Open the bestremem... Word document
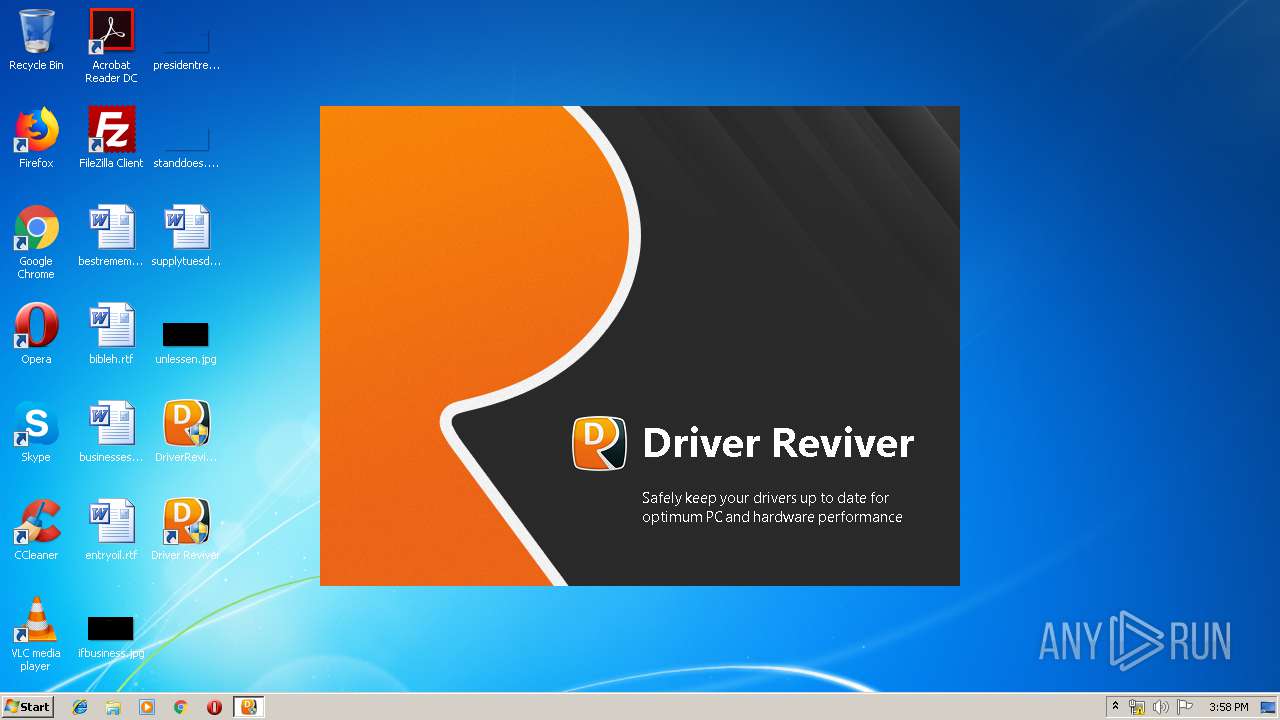The height and width of the screenshot is (720, 1280). click(x=111, y=236)
